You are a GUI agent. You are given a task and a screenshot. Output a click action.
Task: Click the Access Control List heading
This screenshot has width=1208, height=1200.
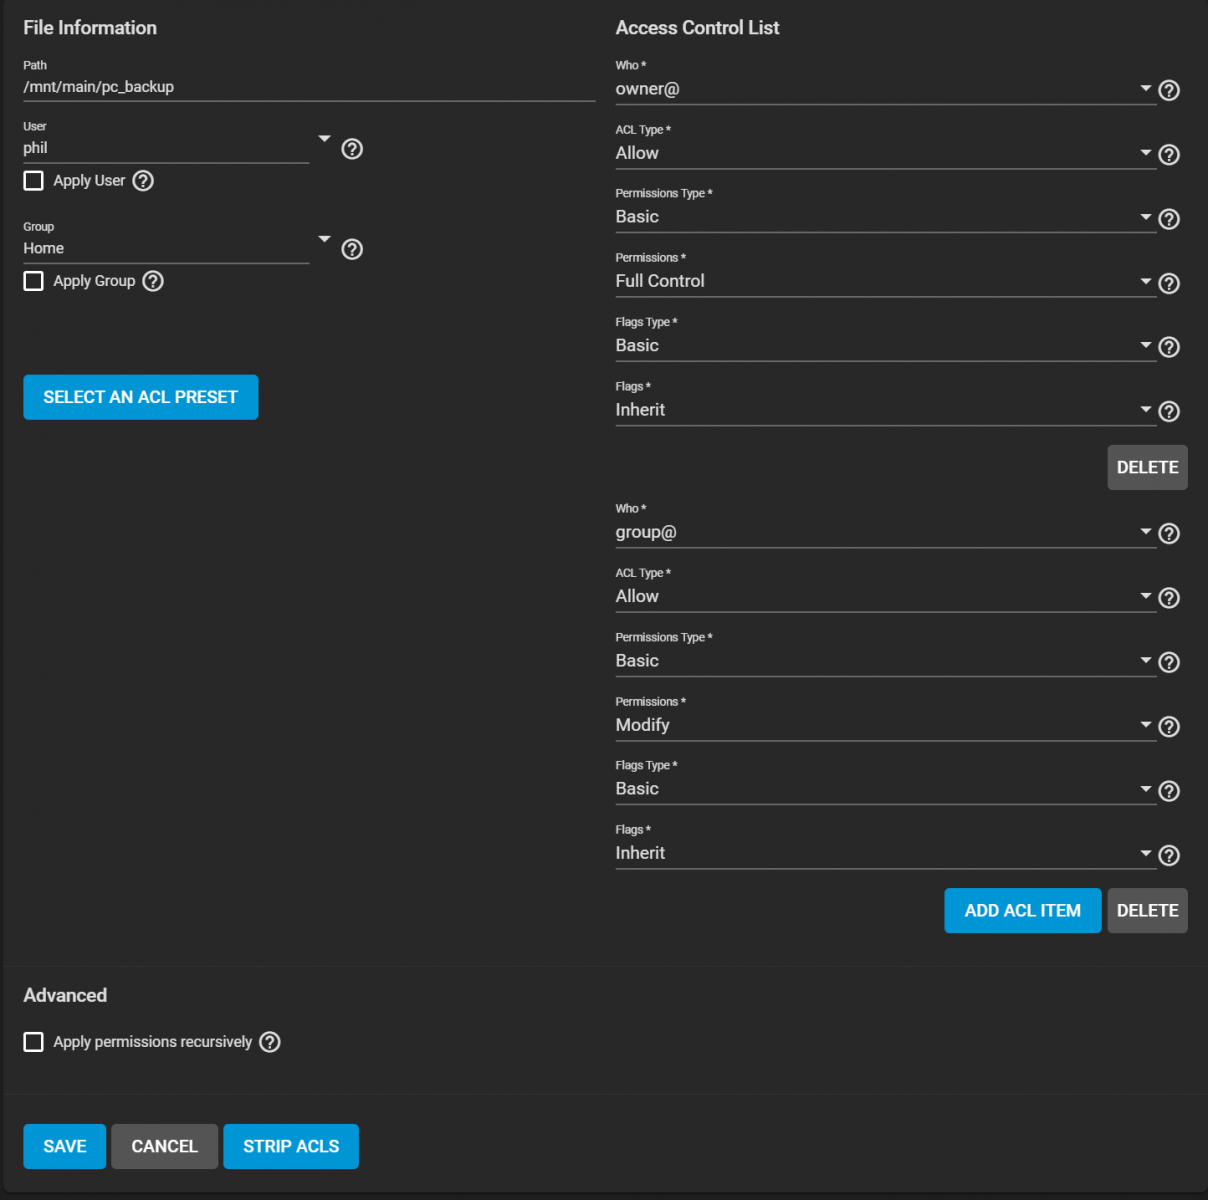click(697, 28)
